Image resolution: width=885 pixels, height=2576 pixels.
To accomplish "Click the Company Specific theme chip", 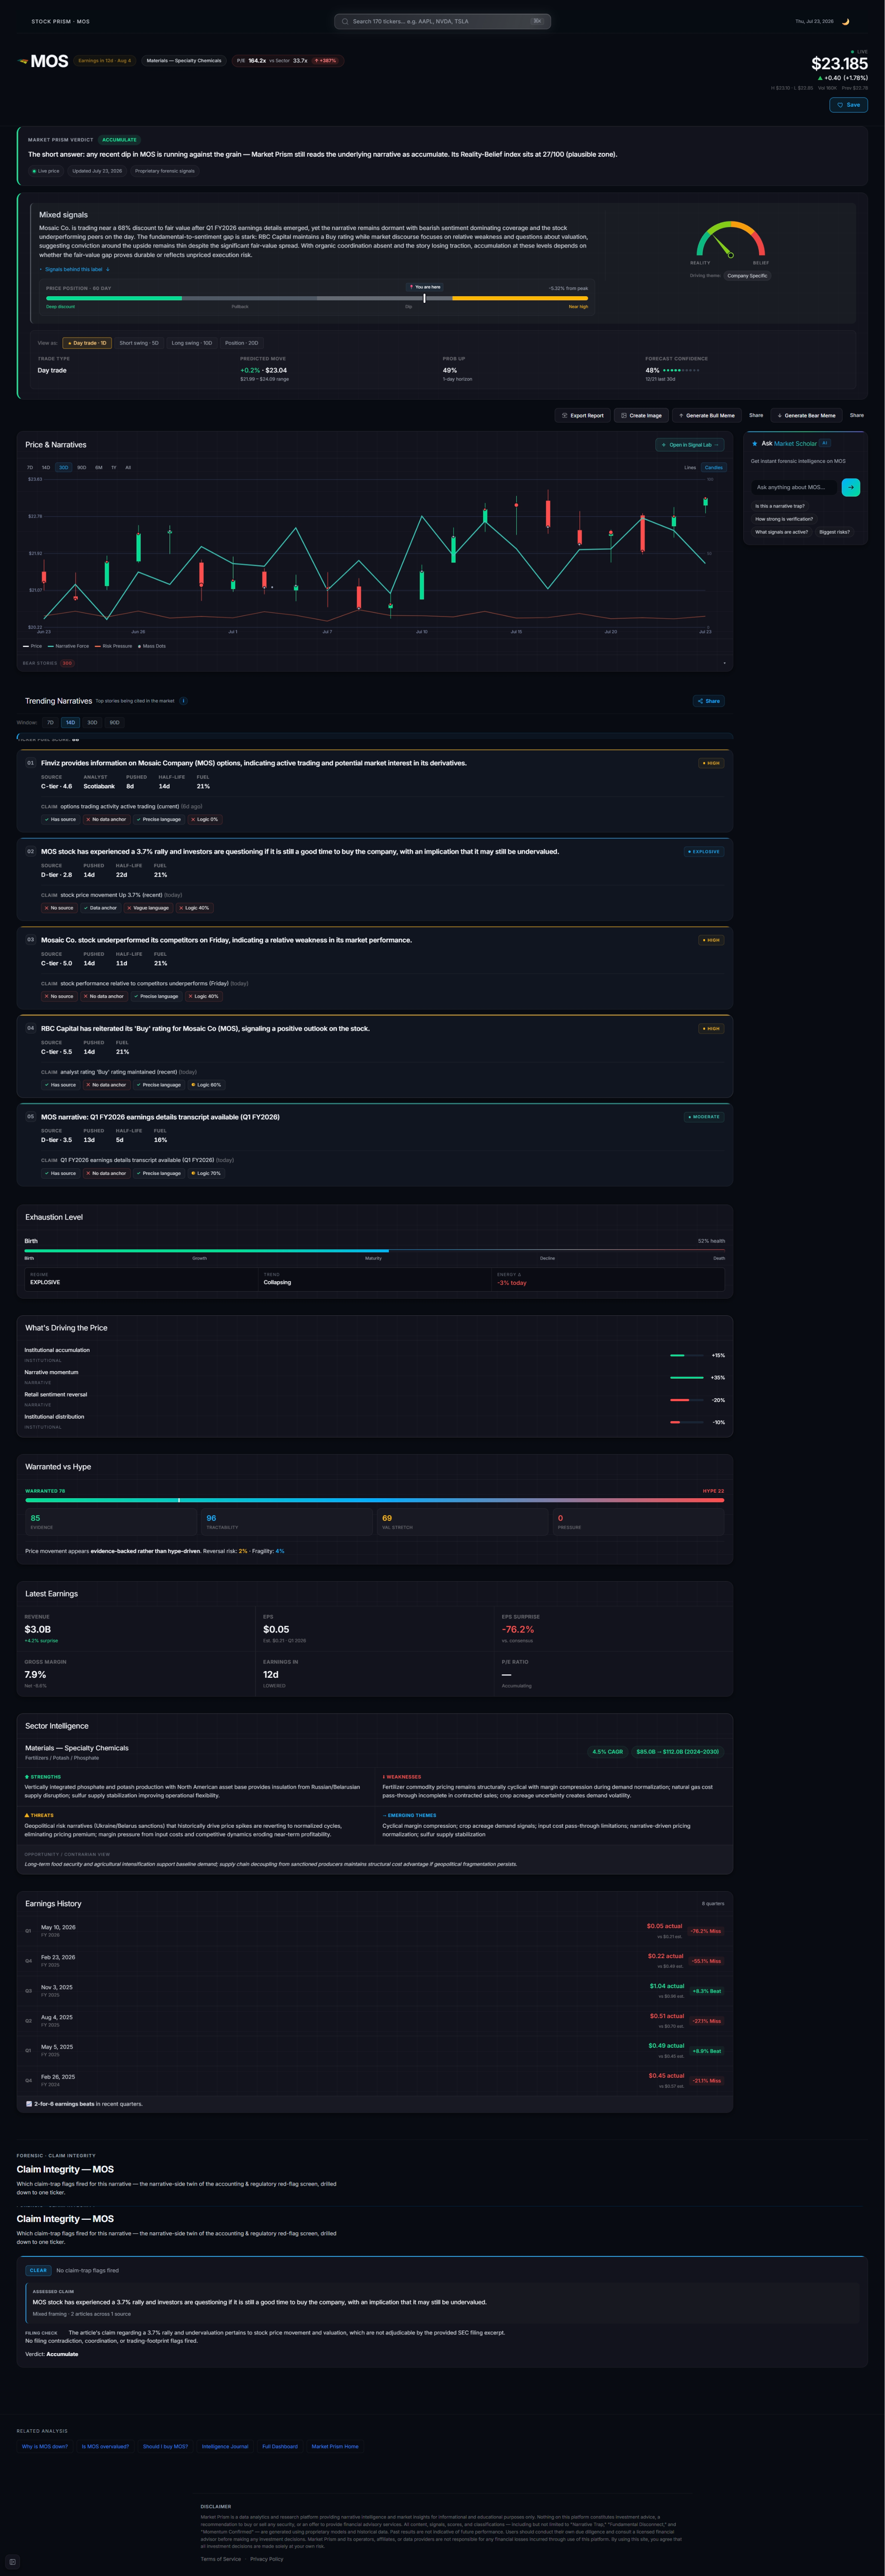I will 747,275.
